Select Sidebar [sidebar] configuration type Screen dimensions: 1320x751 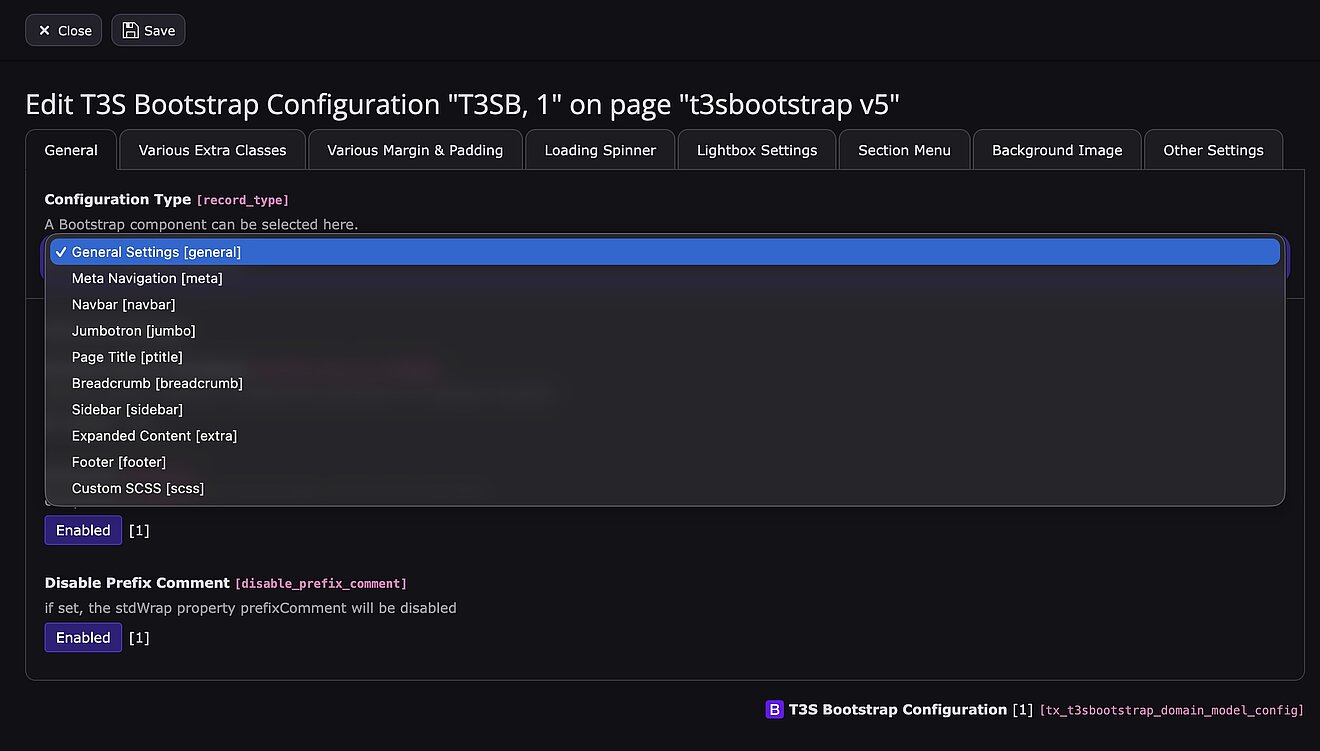(x=127, y=409)
